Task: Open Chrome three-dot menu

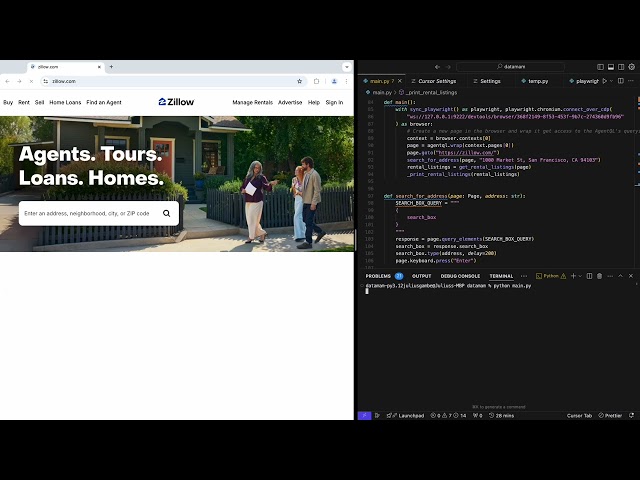Action: click(346, 81)
